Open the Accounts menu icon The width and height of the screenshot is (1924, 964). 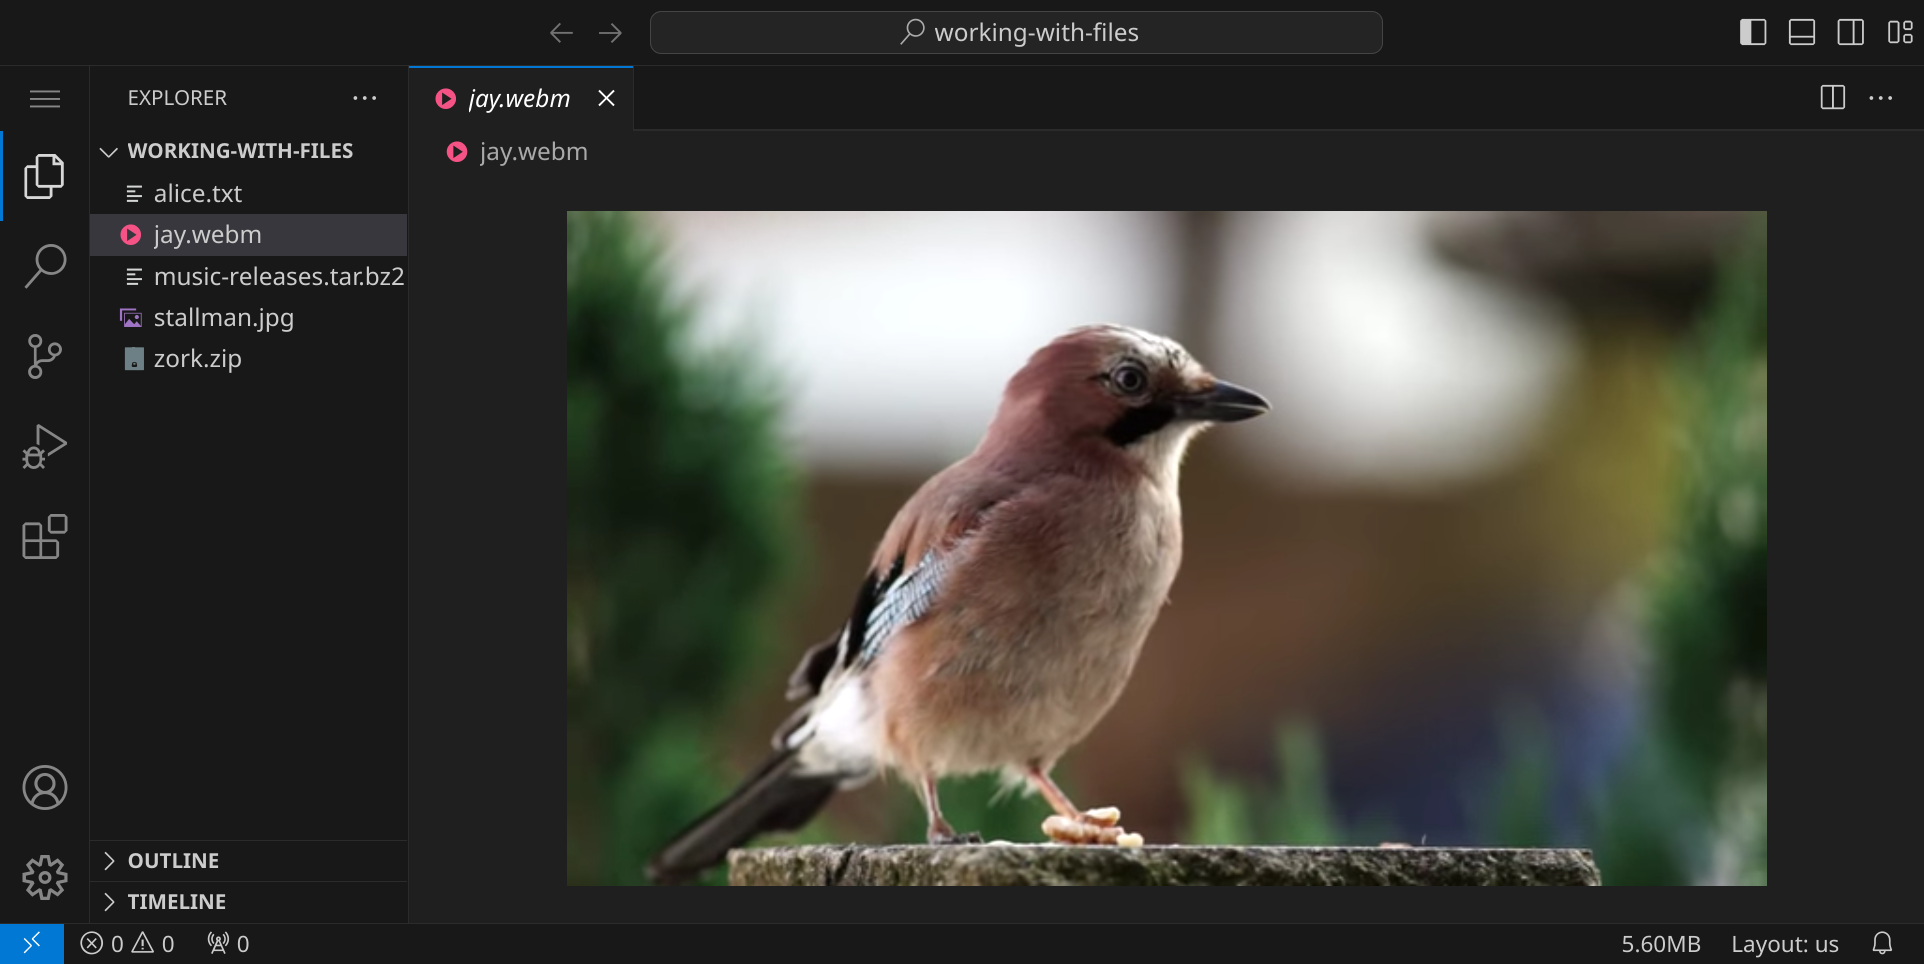click(x=45, y=788)
